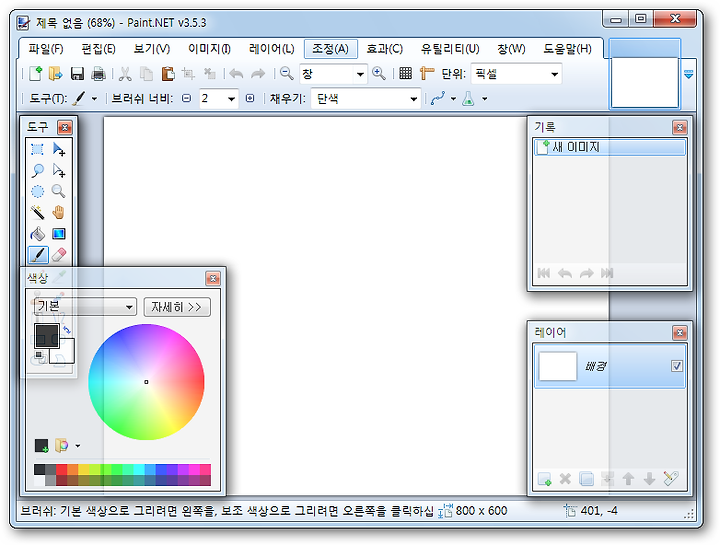Select the Lasso Select tool
This screenshot has width=720, height=545.
point(37,171)
